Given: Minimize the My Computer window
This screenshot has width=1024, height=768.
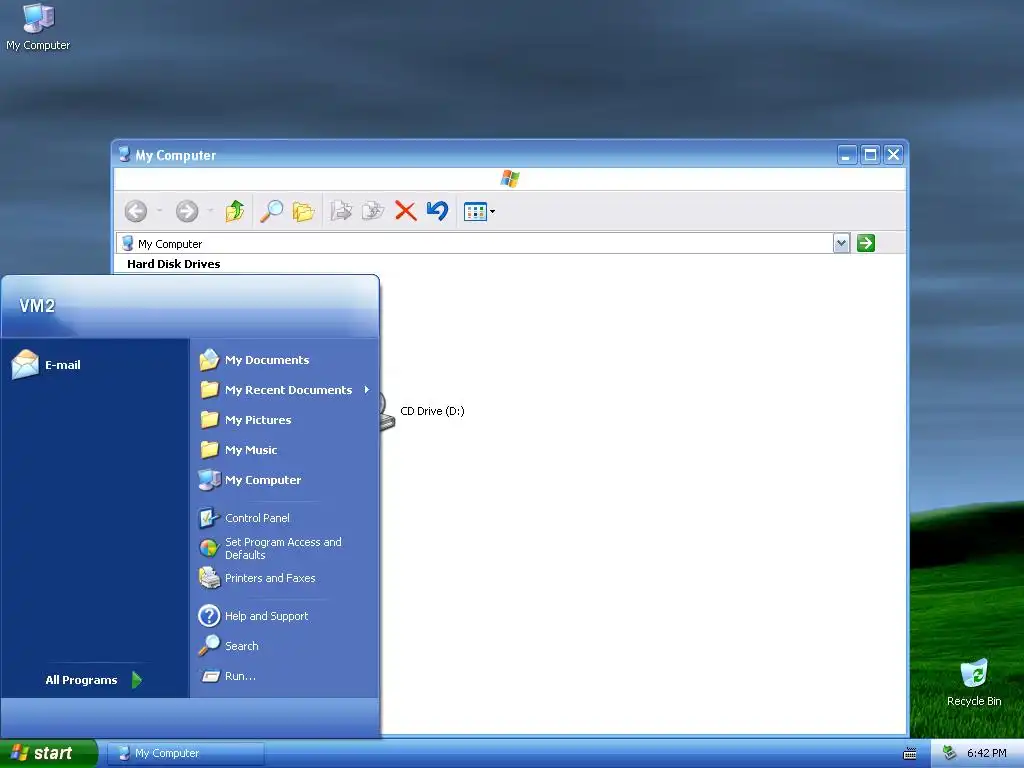Looking at the screenshot, I should point(847,155).
